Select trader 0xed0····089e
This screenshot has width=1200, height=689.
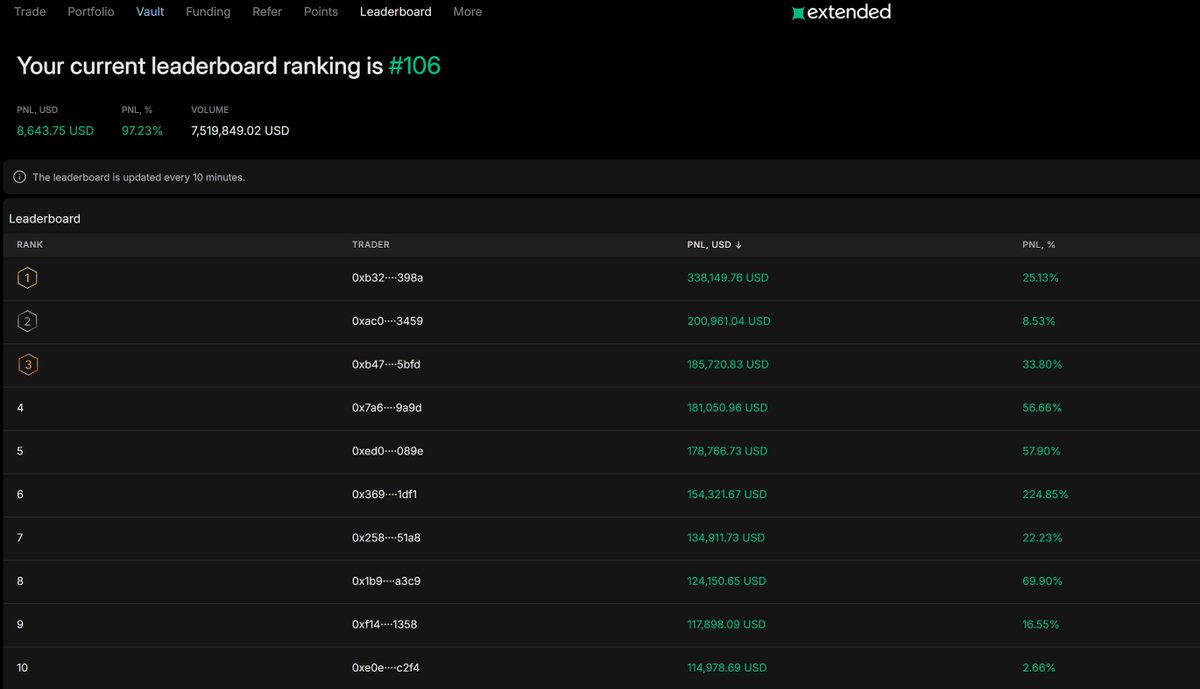(388, 451)
